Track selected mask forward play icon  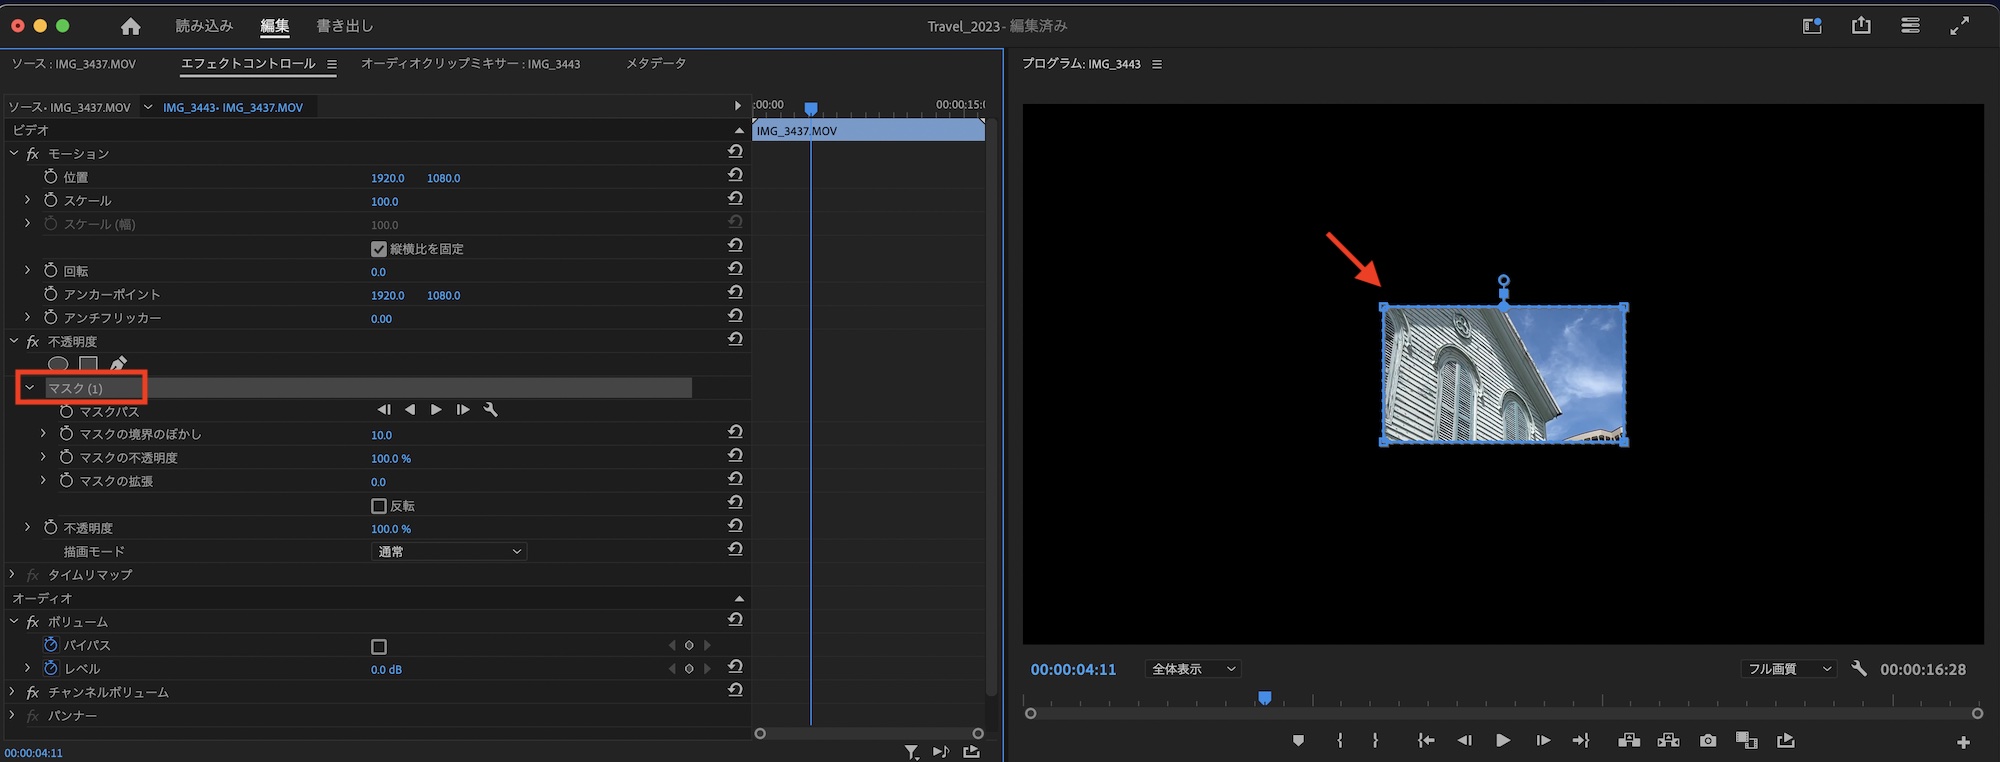coord(436,410)
